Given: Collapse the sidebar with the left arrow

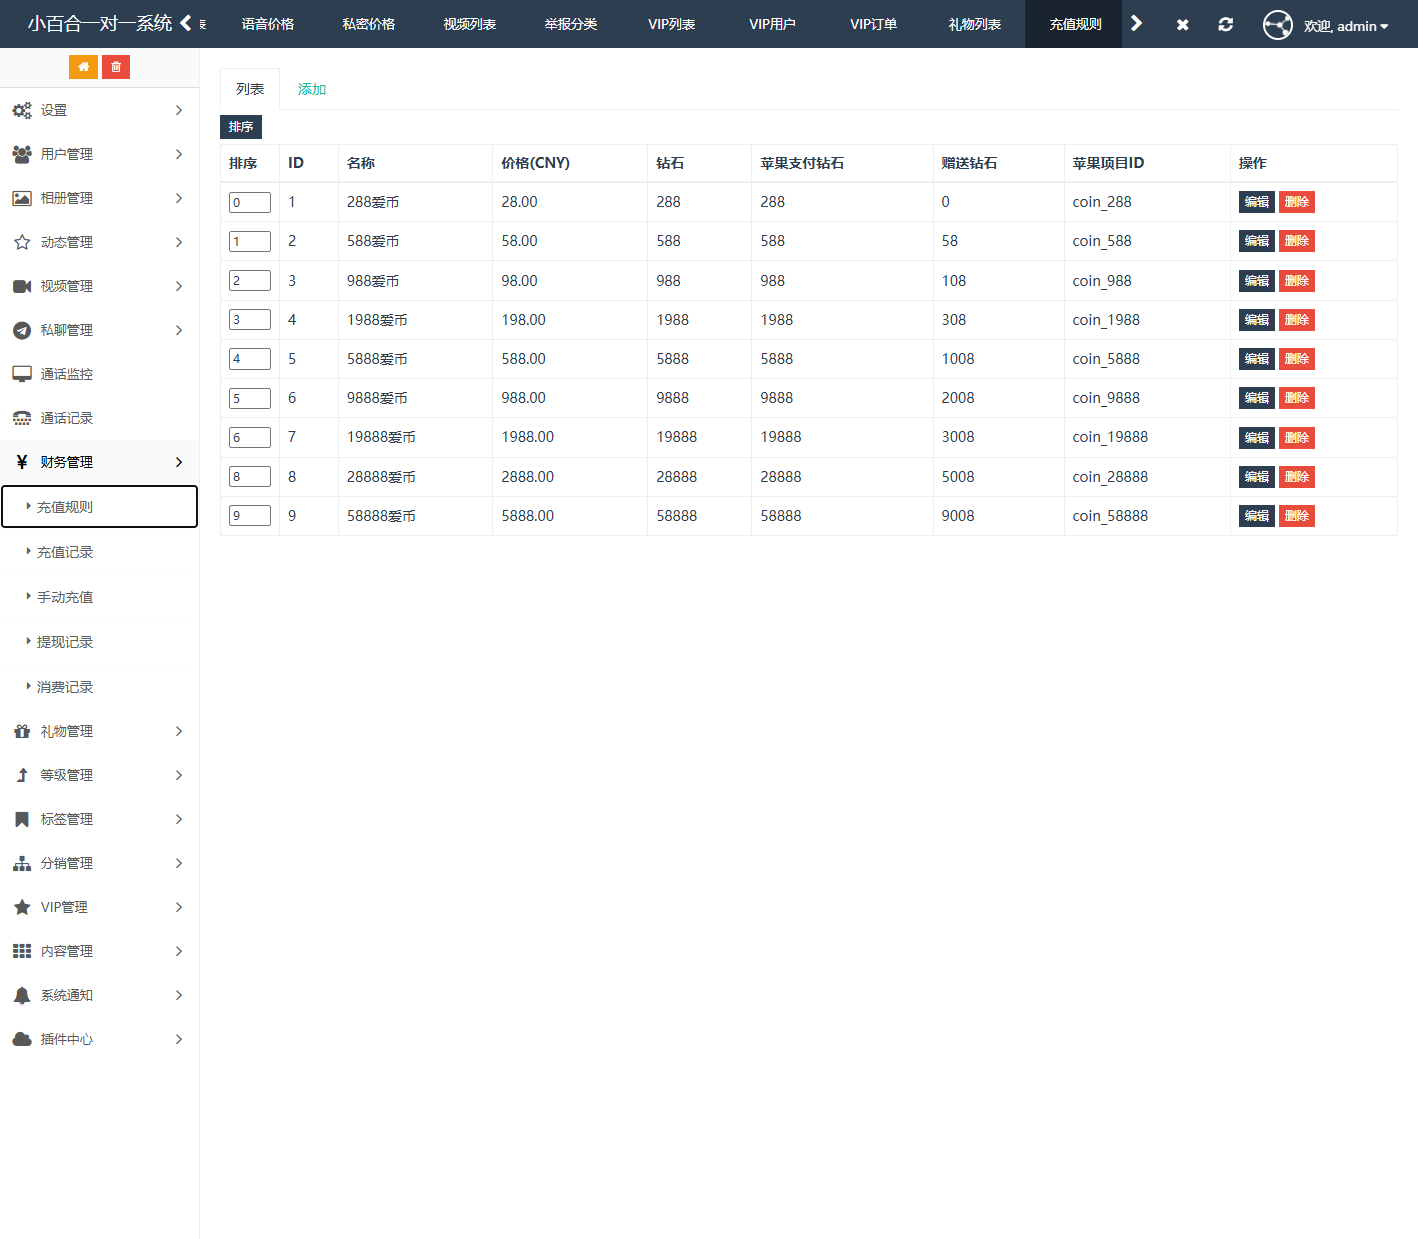Looking at the screenshot, I should [x=186, y=23].
